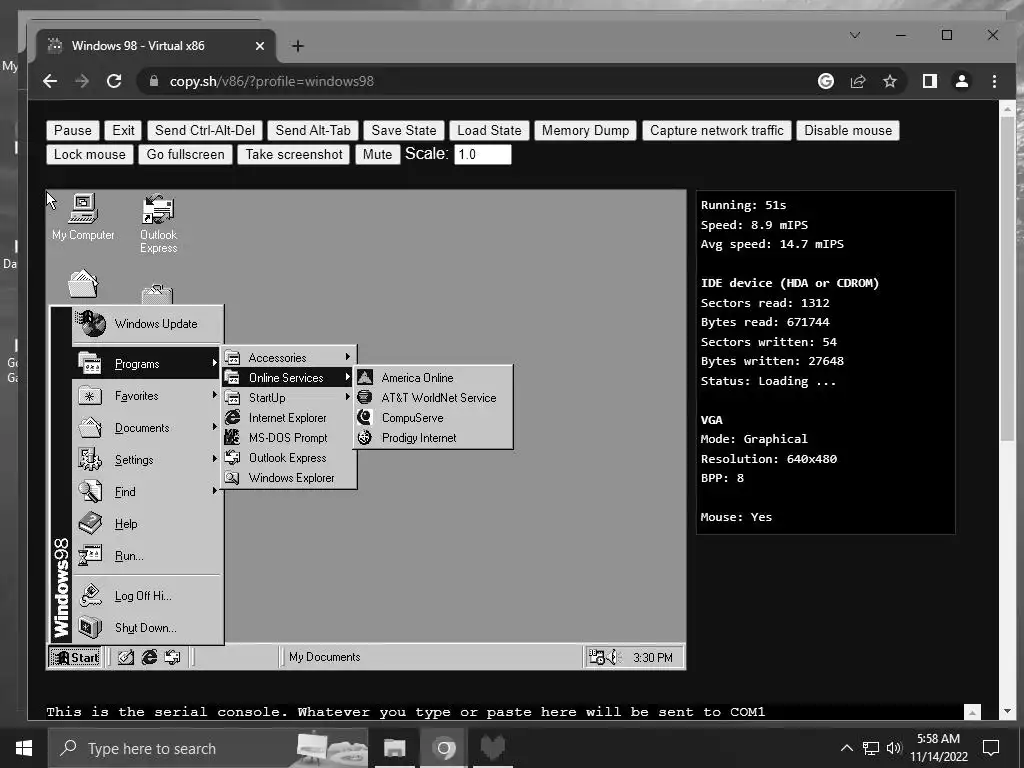The width and height of the screenshot is (1024, 768).
Task: Open Outlook Express desktop icon
Action: [158, 223]
